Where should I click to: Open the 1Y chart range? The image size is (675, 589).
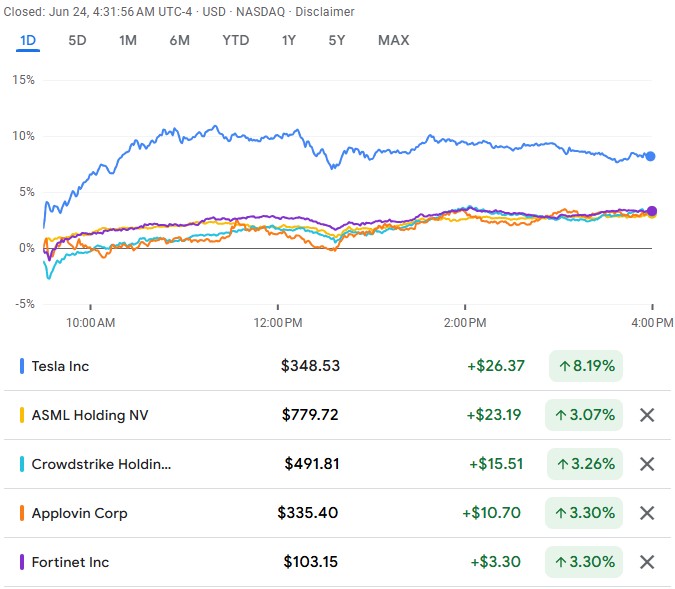pyautogui.click(x=289, y=40)
